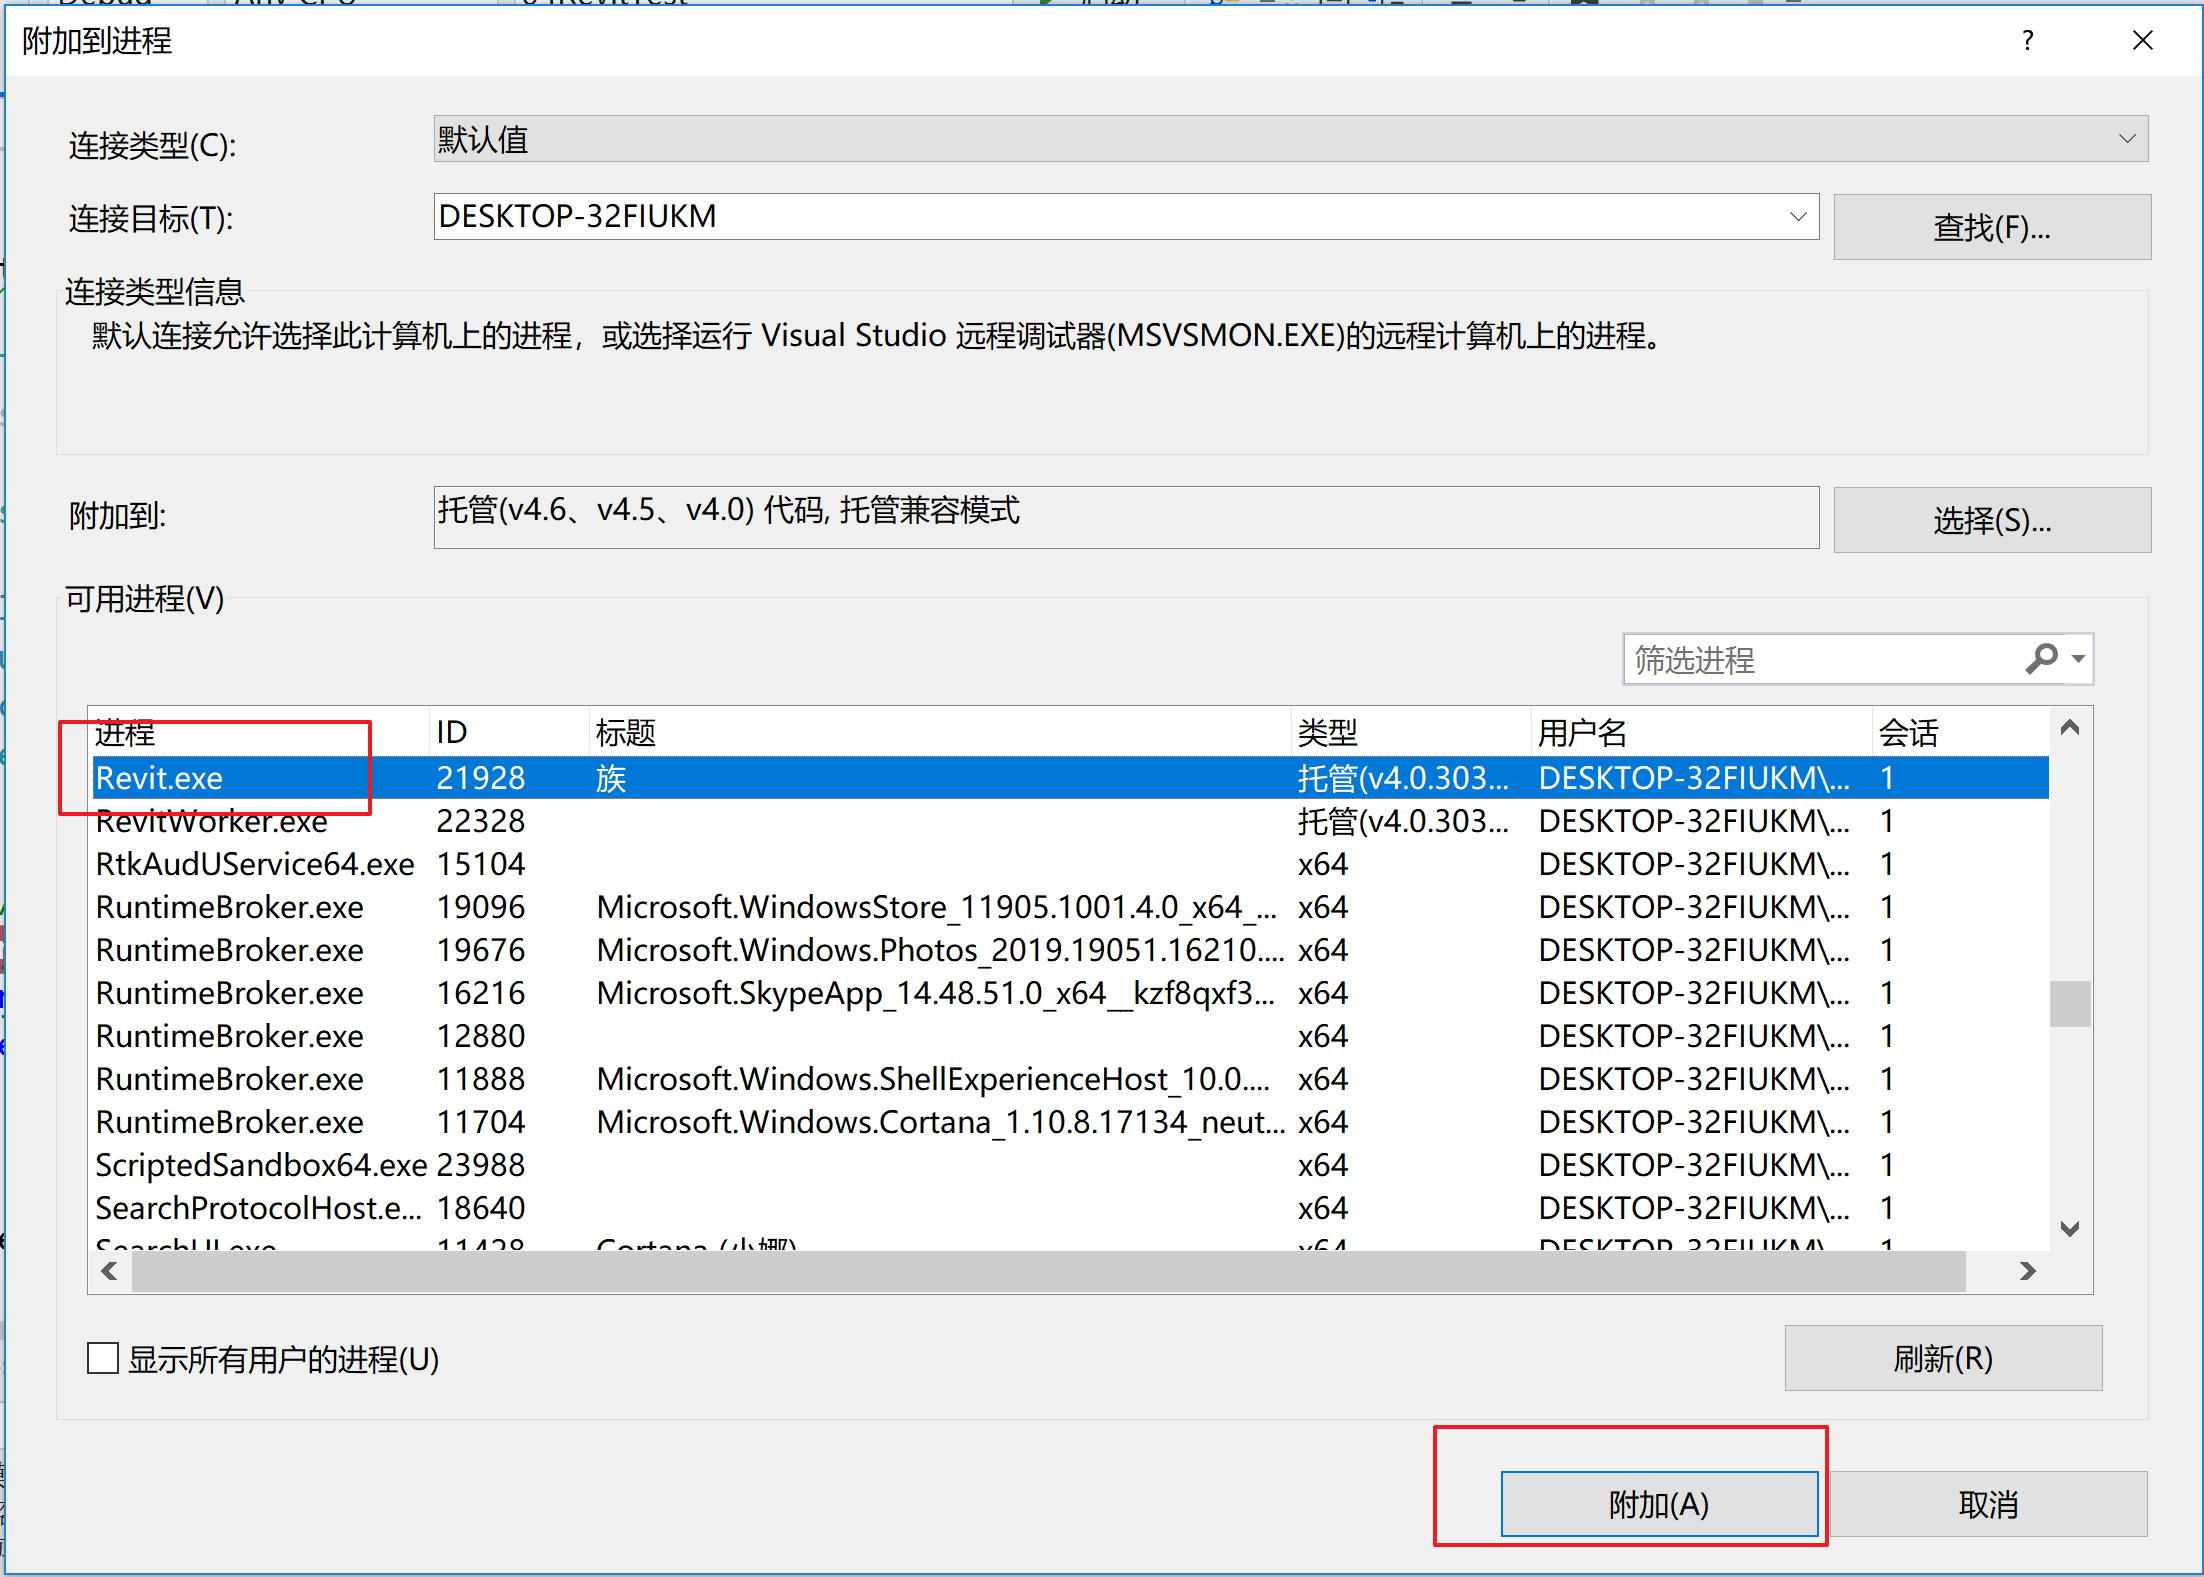The height and width of the screenshot is (1577, 2204).
Task: Click horizontal scroll right arrow
Action: point(2027,1271)
